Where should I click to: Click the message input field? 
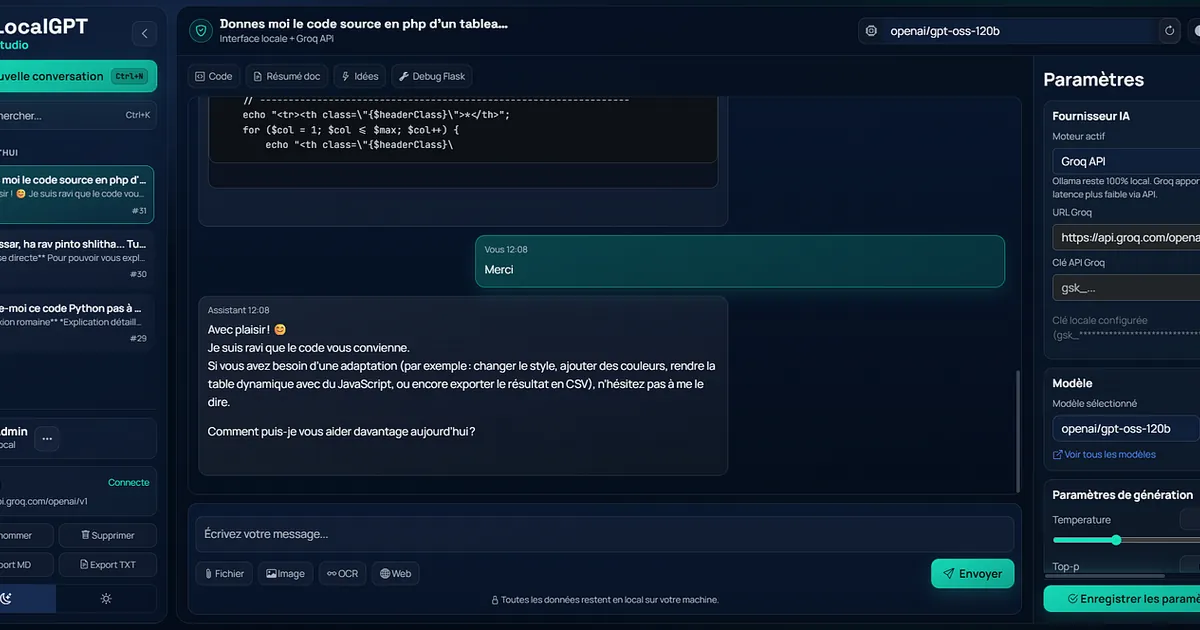coord(605,534)
